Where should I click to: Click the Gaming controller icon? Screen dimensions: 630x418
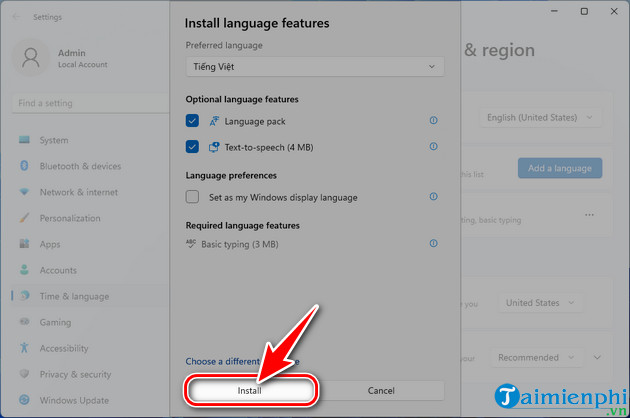tap(25, 322)
